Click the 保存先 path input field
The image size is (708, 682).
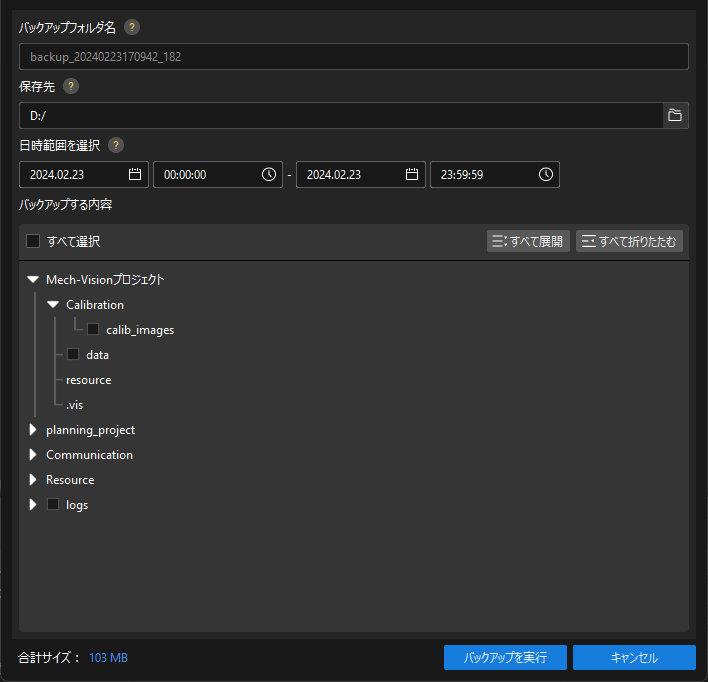[340, 116]
